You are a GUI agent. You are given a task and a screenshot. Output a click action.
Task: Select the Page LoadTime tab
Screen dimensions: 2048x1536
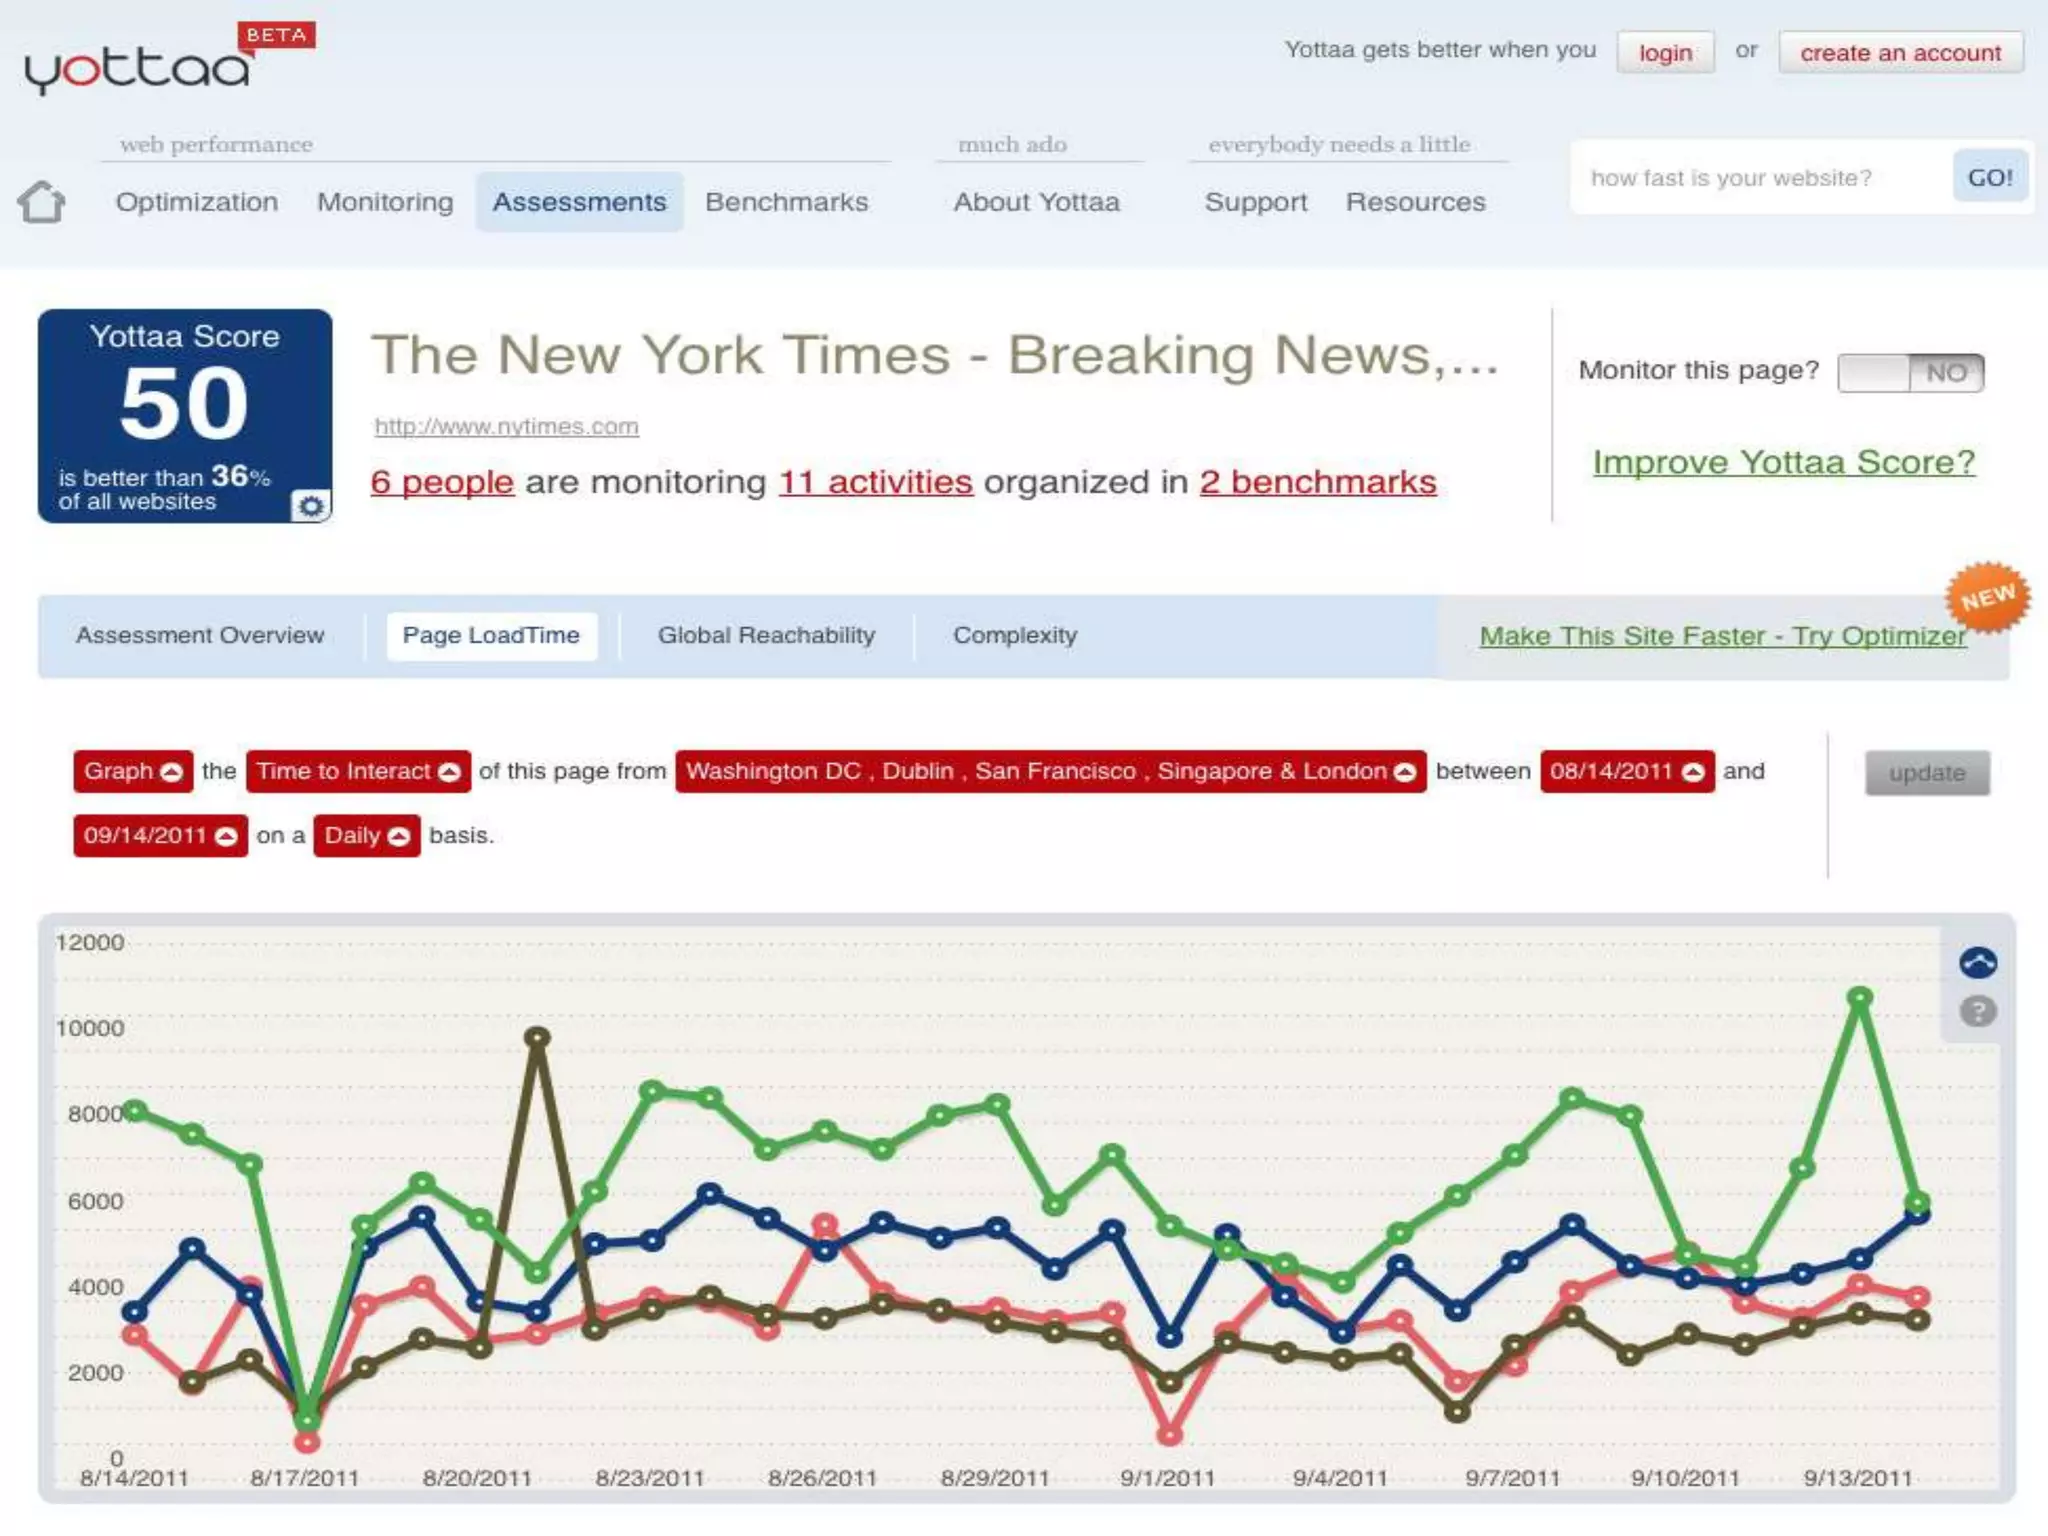click(491, 636)
